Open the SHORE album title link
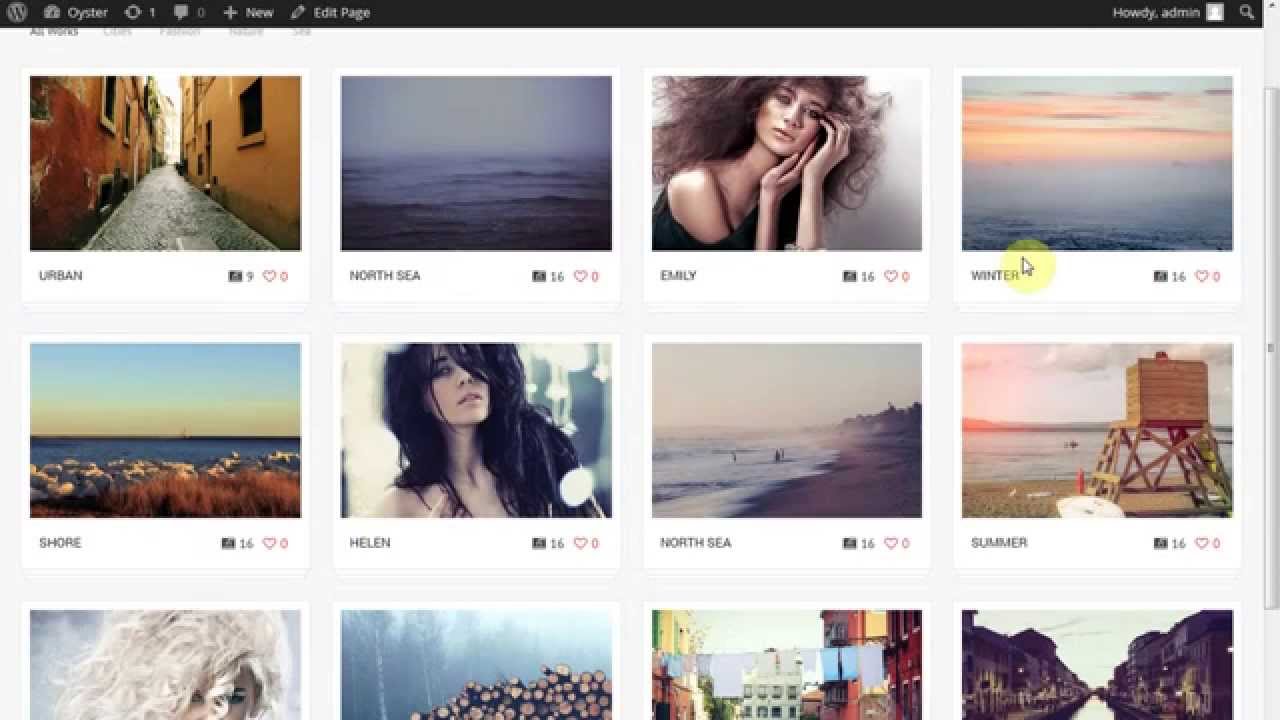Viewport: 1280px width, 720px height. [60, 542]
